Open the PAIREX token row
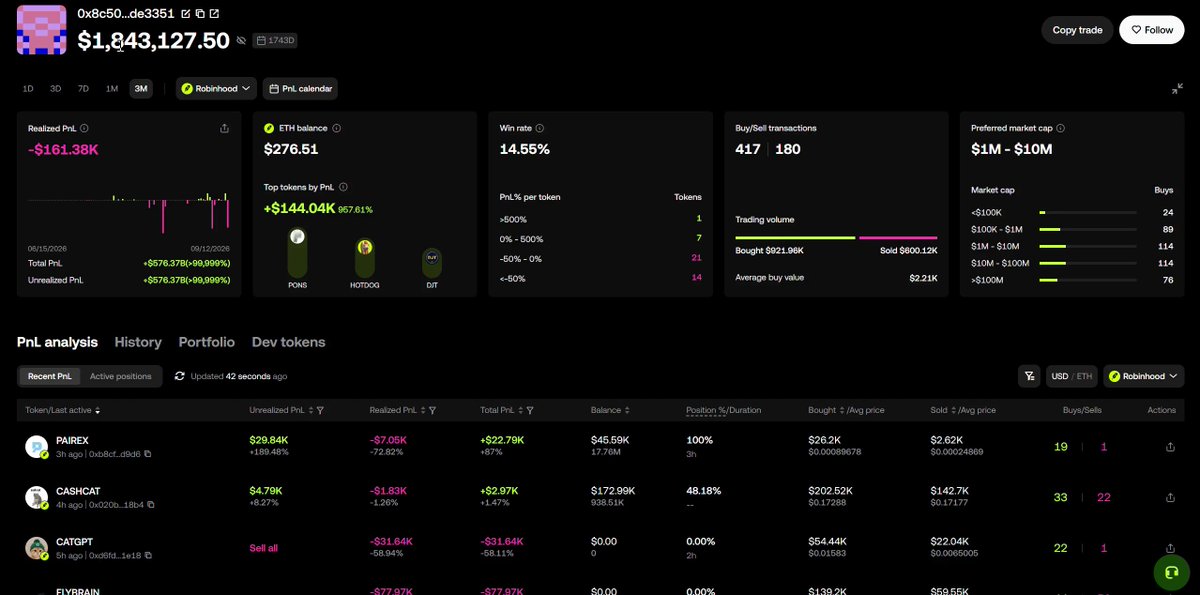 pos(600,446)
